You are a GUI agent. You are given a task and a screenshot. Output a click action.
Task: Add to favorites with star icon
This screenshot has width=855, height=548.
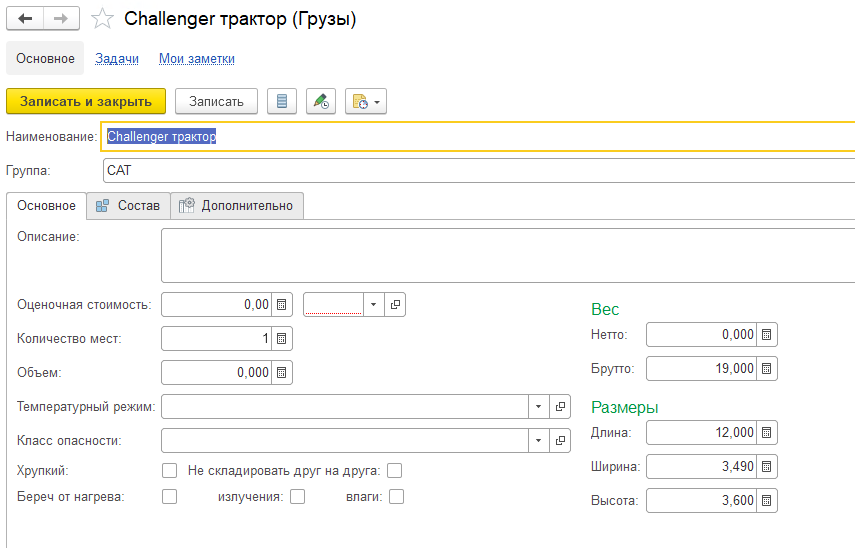pyautogui.click(x=101, y=19)
